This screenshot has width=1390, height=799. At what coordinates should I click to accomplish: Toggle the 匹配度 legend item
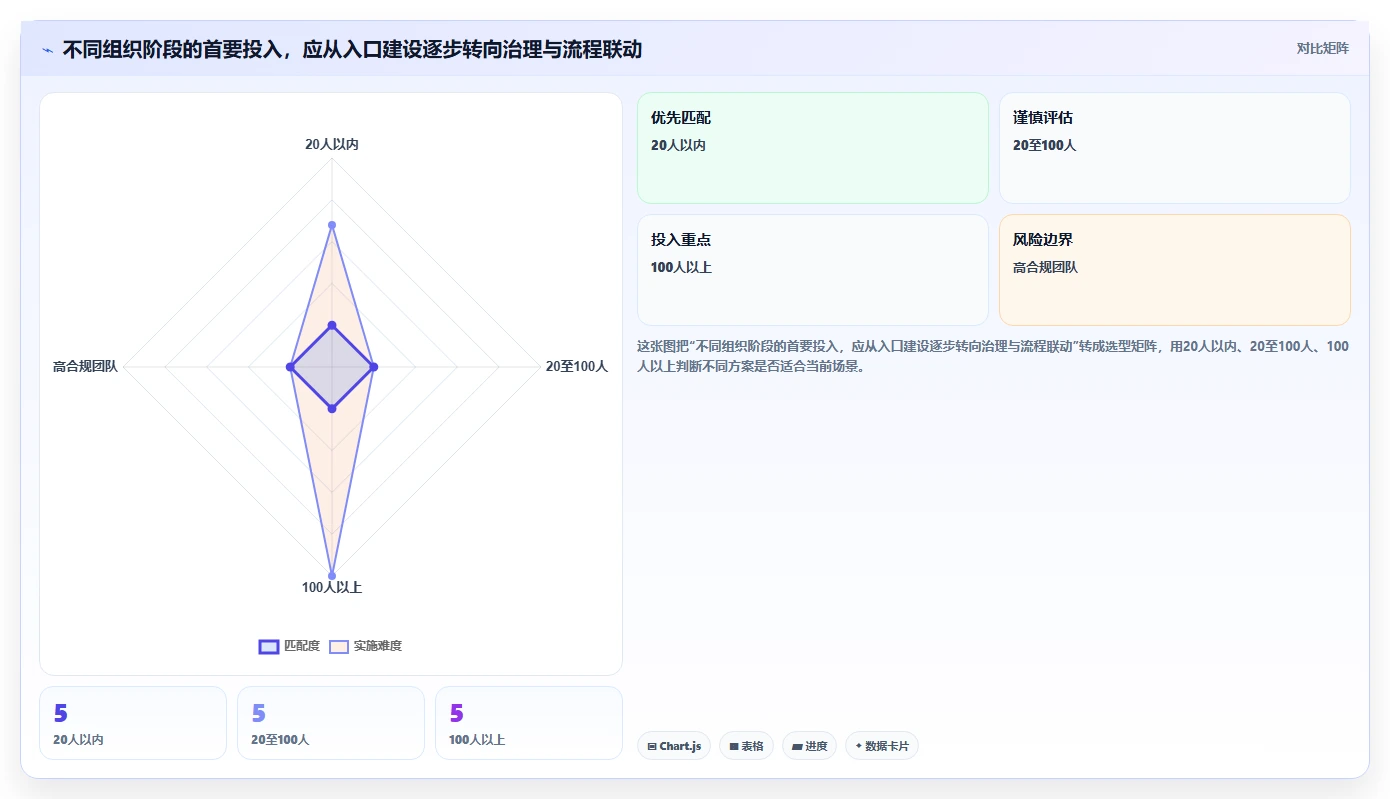289,646
